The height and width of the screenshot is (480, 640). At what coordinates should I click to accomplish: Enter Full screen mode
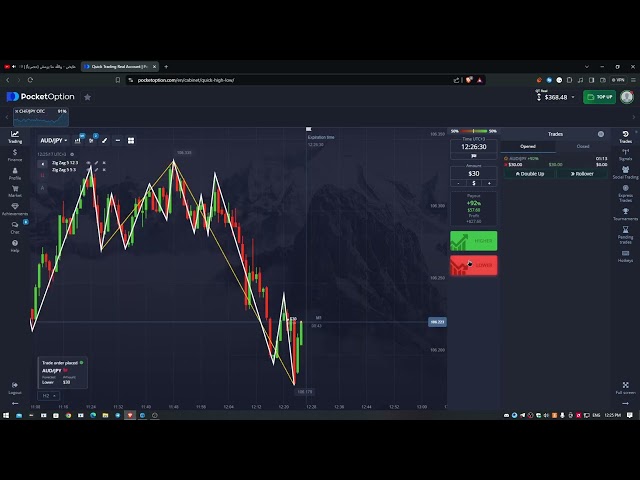point(625,388)
